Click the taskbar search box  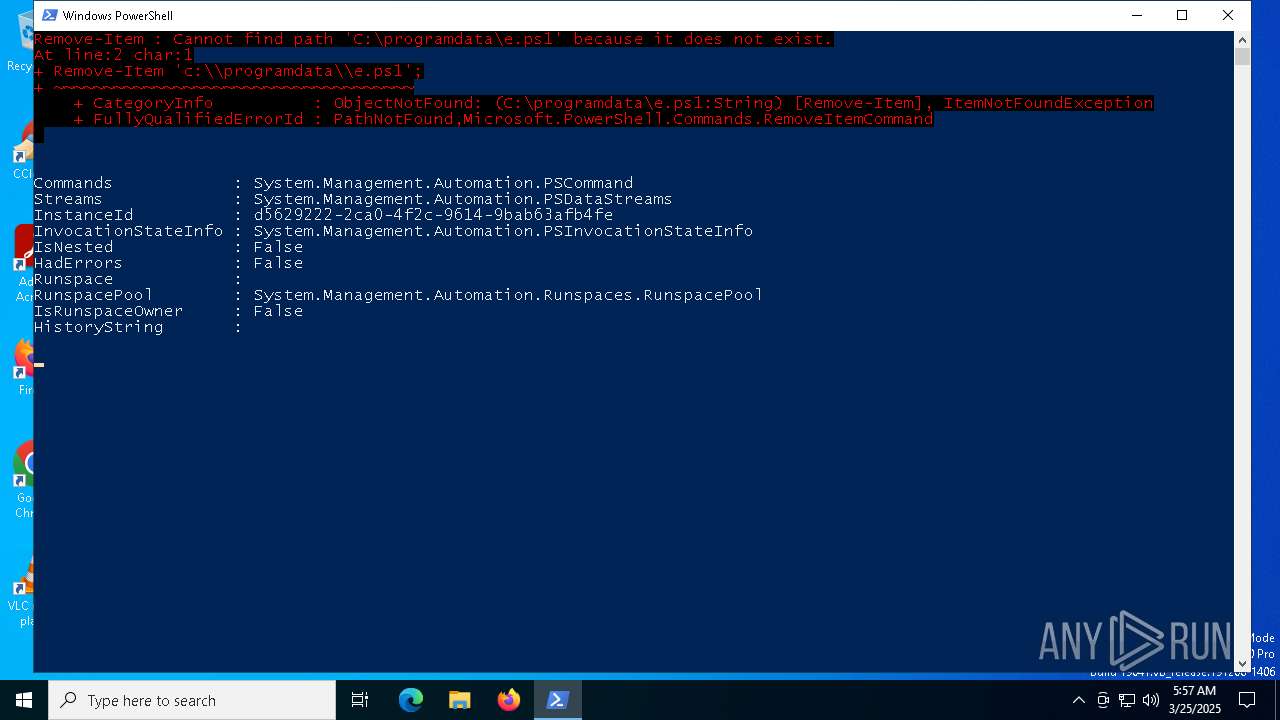pyautogui.click(x=192, y=700)
